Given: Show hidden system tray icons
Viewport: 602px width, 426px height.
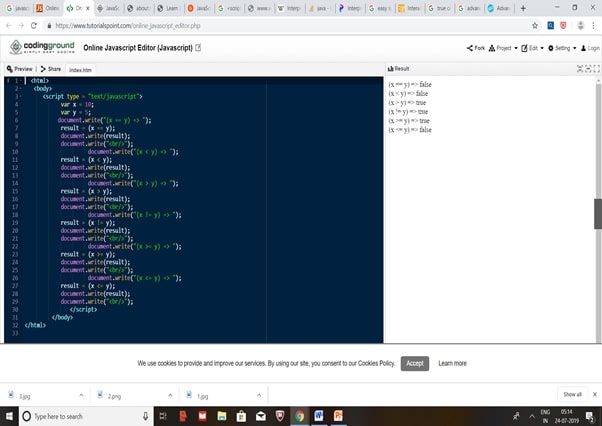Looking at the screenshot, I should coord(532,416).
